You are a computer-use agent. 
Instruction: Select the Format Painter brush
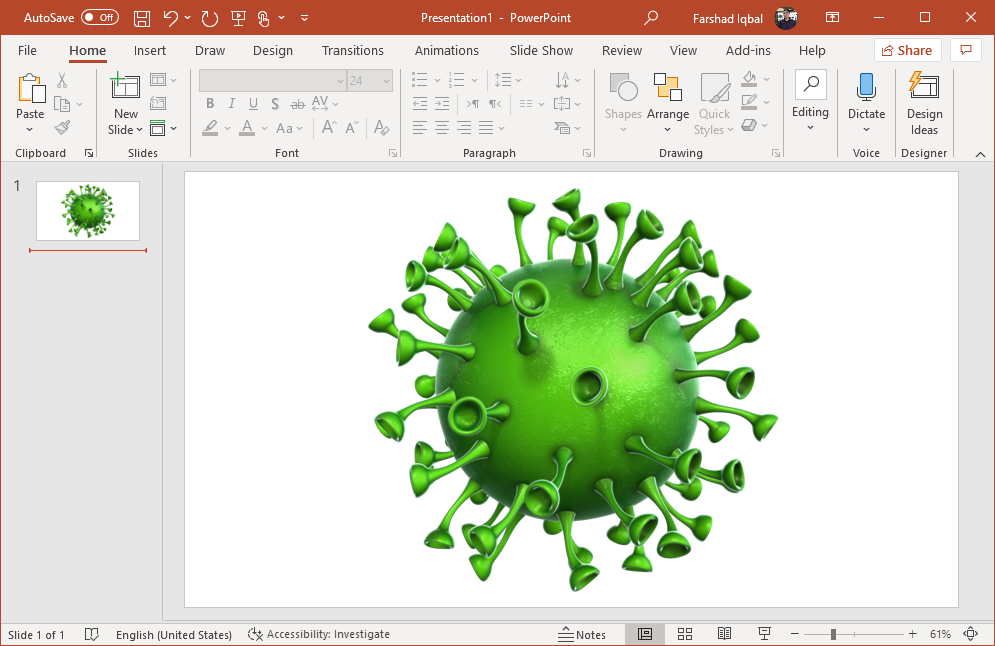[x=62, y=128]
